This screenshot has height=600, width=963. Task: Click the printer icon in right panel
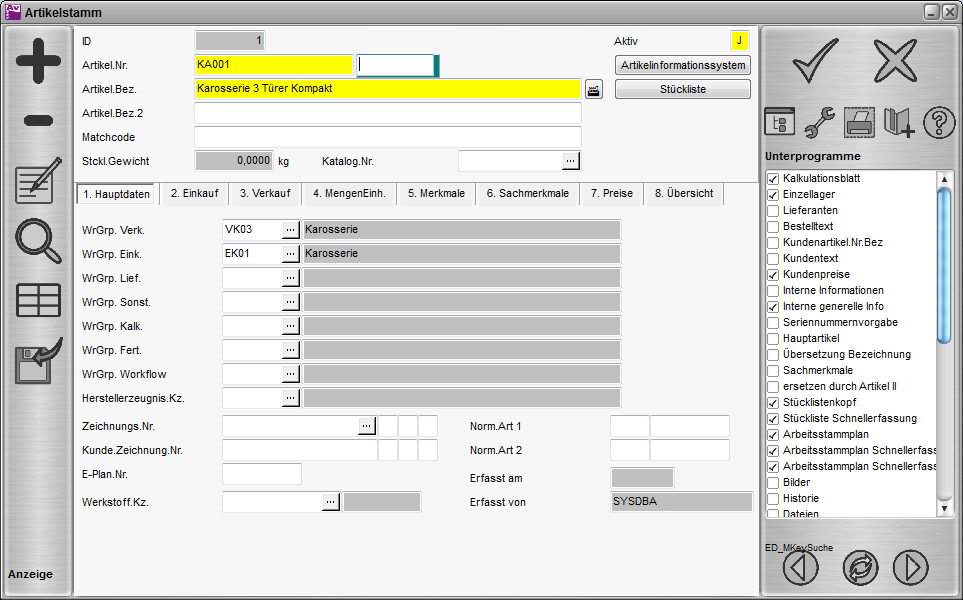859,122
